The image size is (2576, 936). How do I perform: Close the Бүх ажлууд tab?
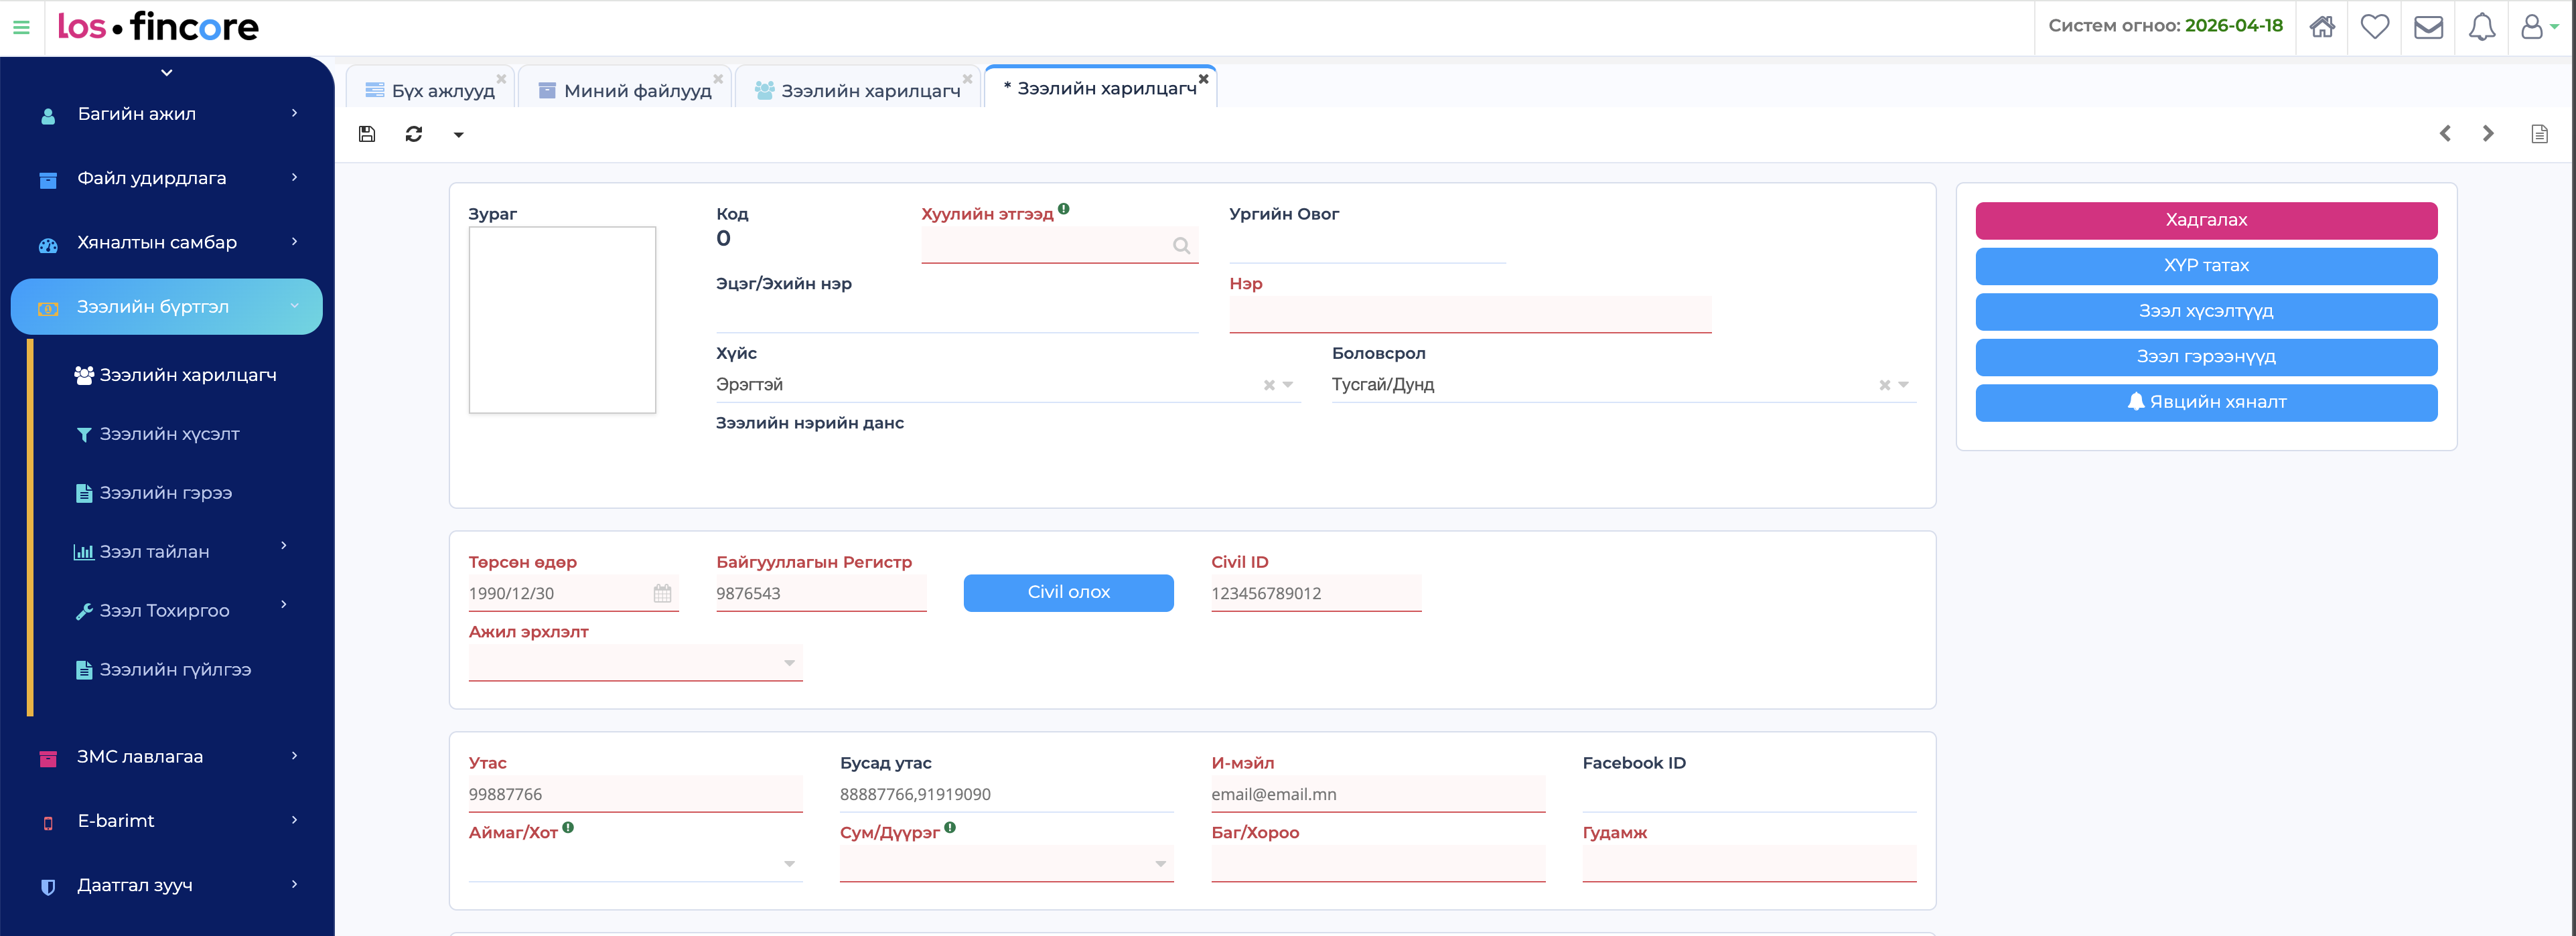coord(502,79)
